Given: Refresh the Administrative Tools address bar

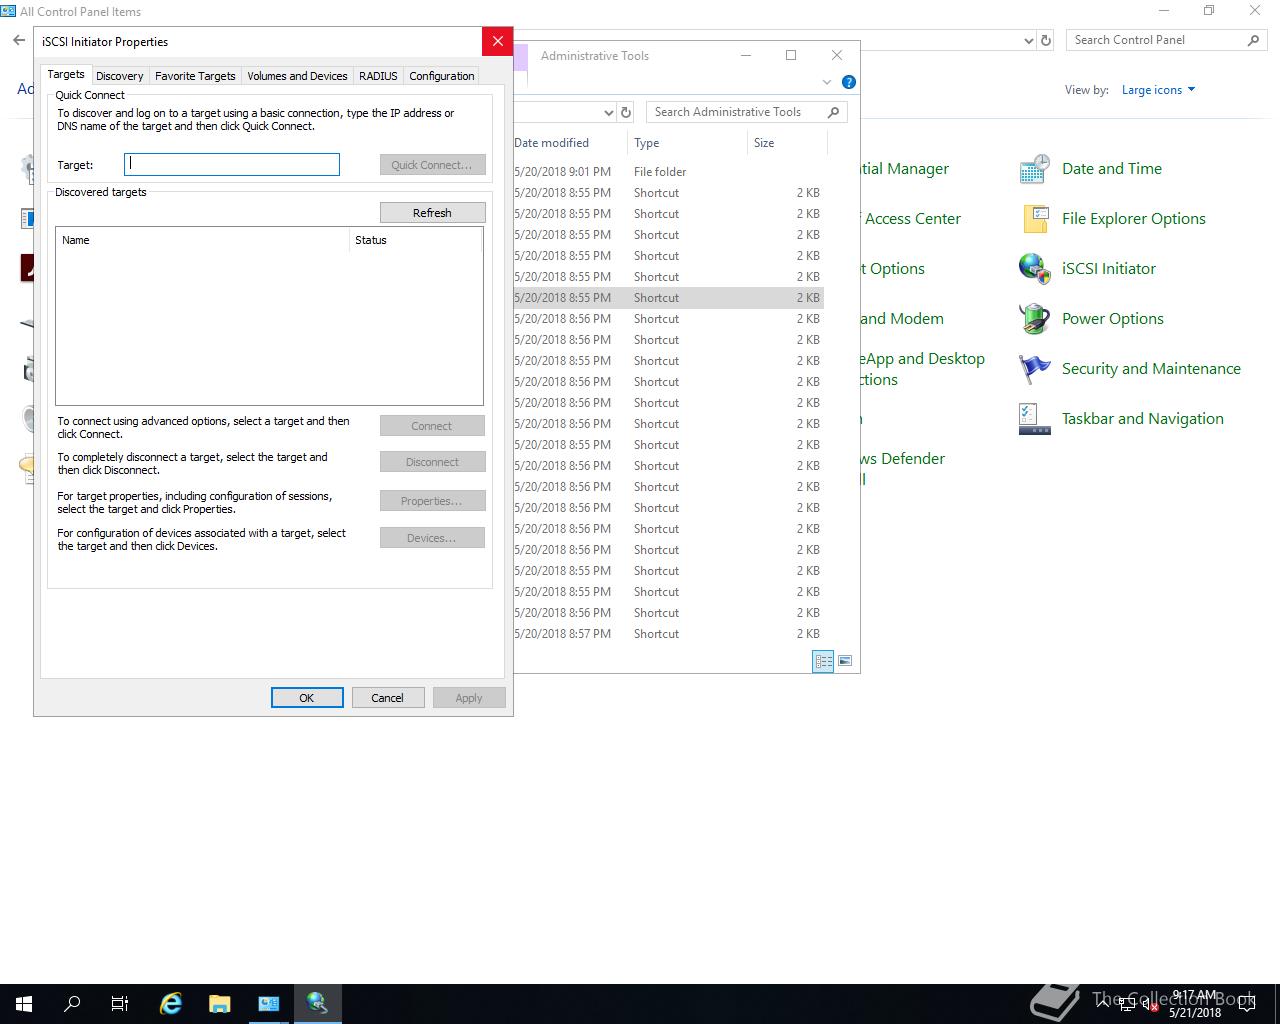Looking at the screenshot, I should click(x=626, y=112).
